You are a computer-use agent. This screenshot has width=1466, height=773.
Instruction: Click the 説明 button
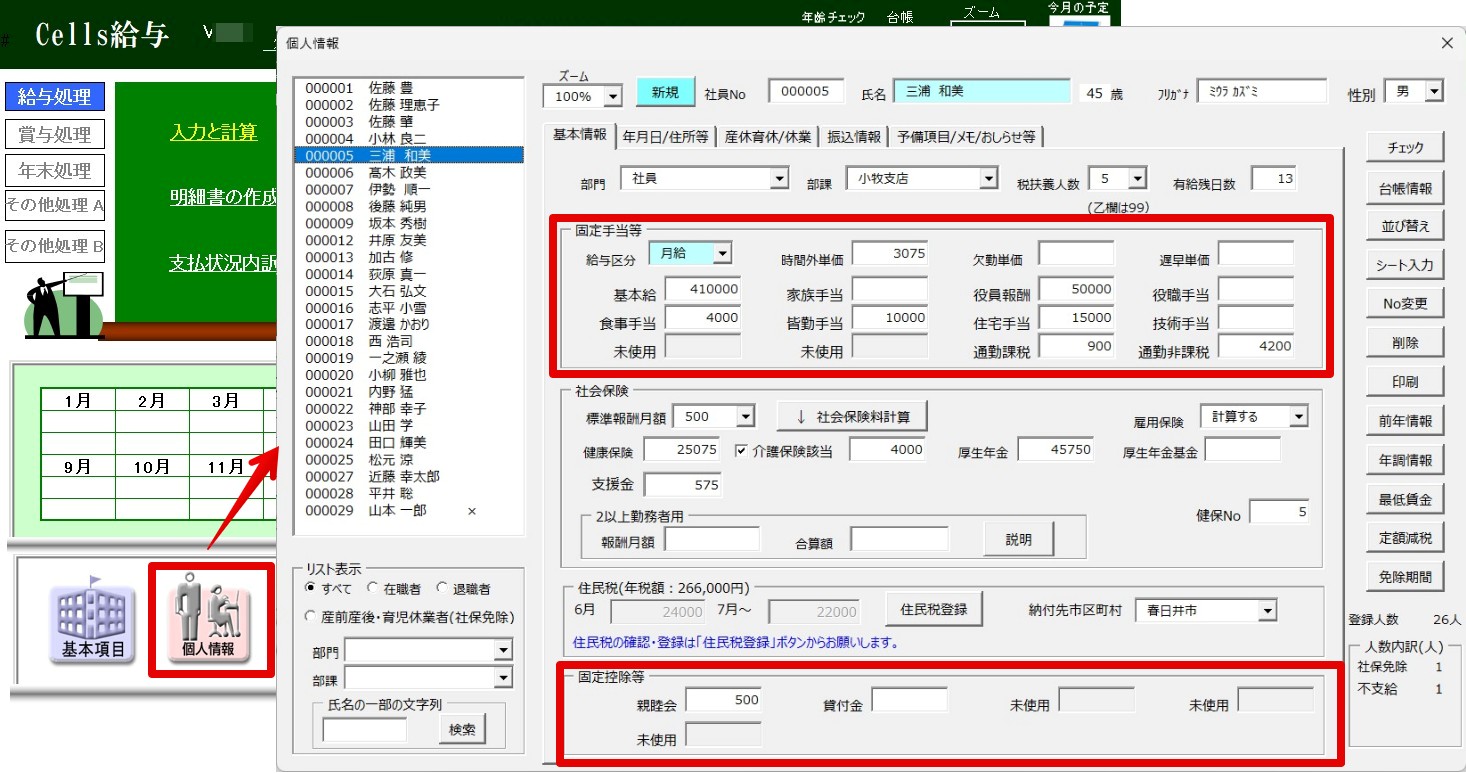pos(1018,540)
